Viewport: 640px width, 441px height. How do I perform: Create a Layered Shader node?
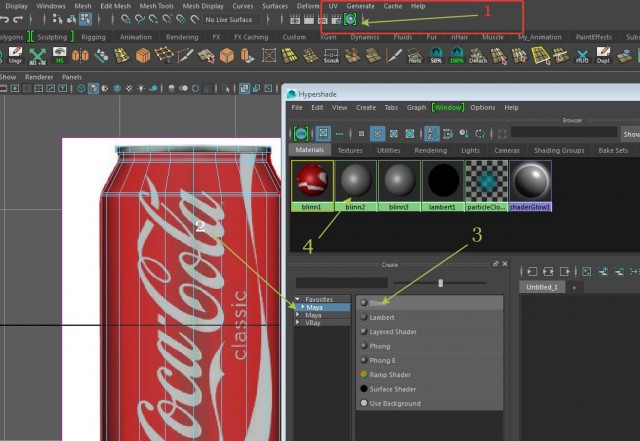coord(393,332)
